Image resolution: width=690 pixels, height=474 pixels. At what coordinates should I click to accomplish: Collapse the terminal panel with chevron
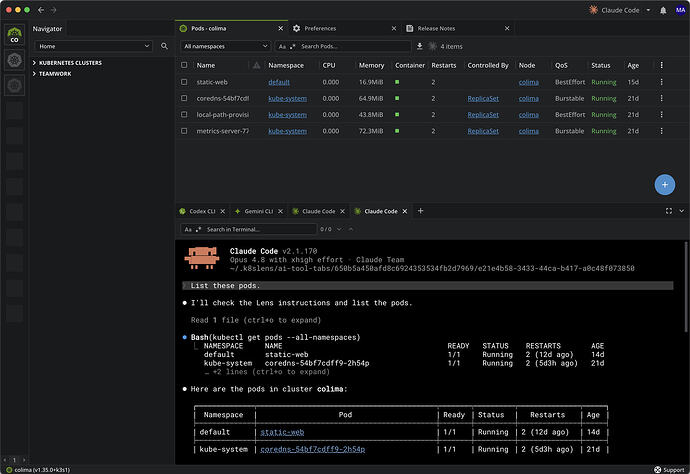681,211
